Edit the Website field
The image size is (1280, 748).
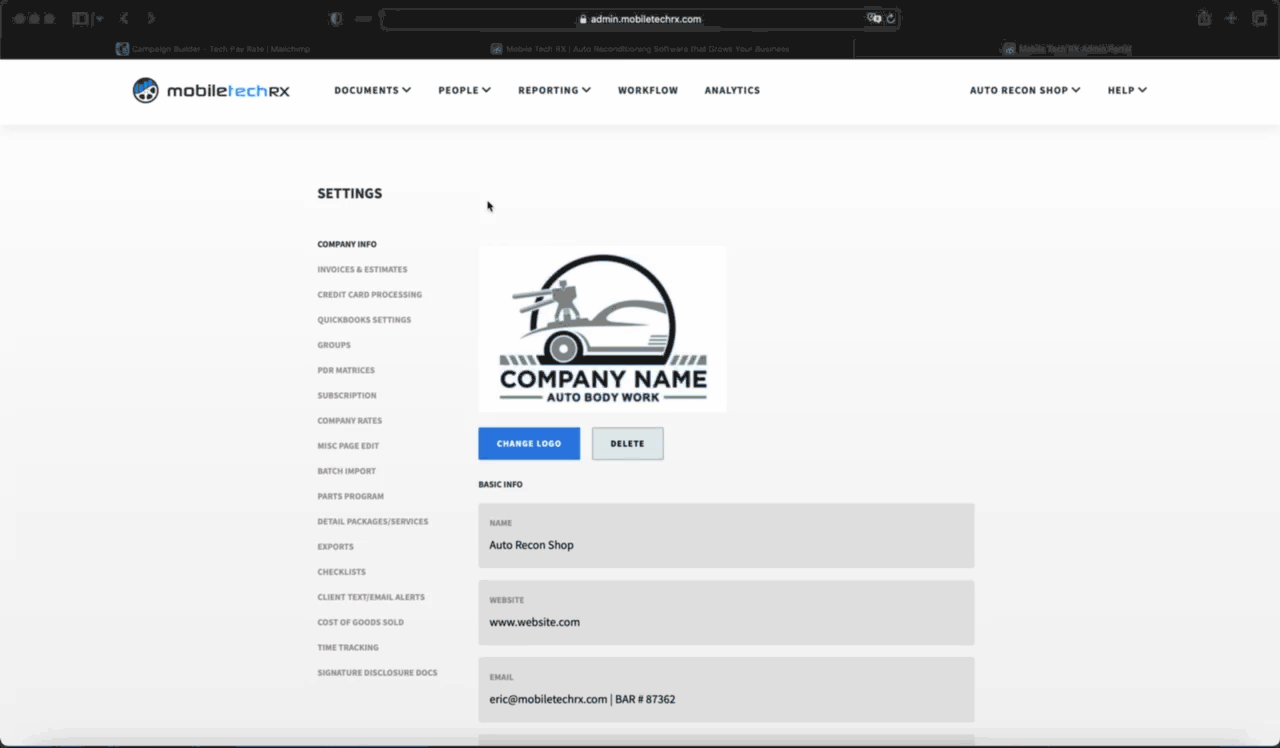[726, 613]
